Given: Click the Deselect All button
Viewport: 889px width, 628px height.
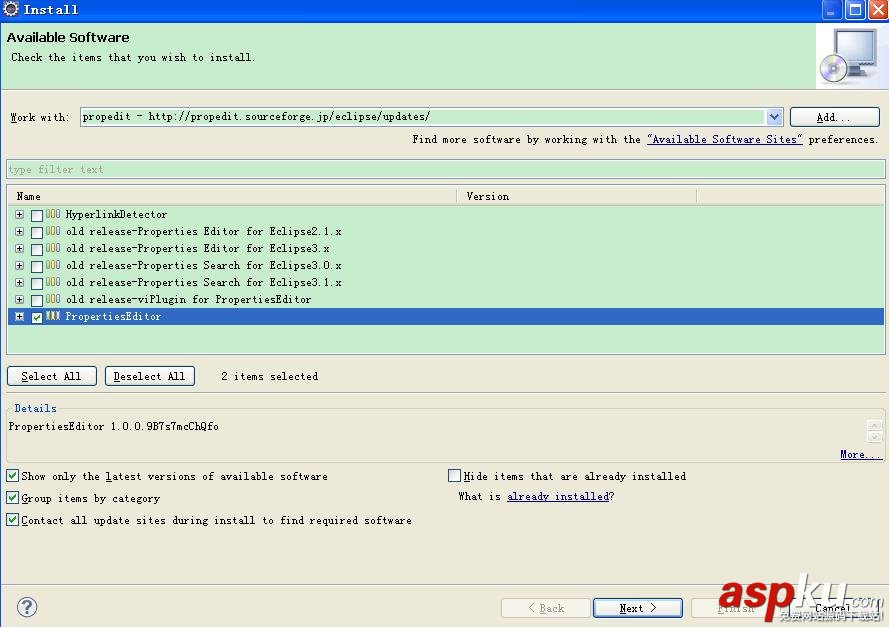Looking at the screenshot, I should click(x=150, y=376).
